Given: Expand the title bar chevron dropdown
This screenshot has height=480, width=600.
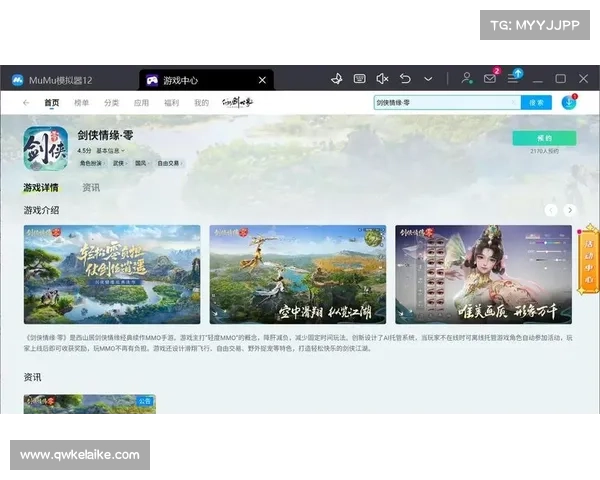Looking at the screenshot, I should (428, 79).
